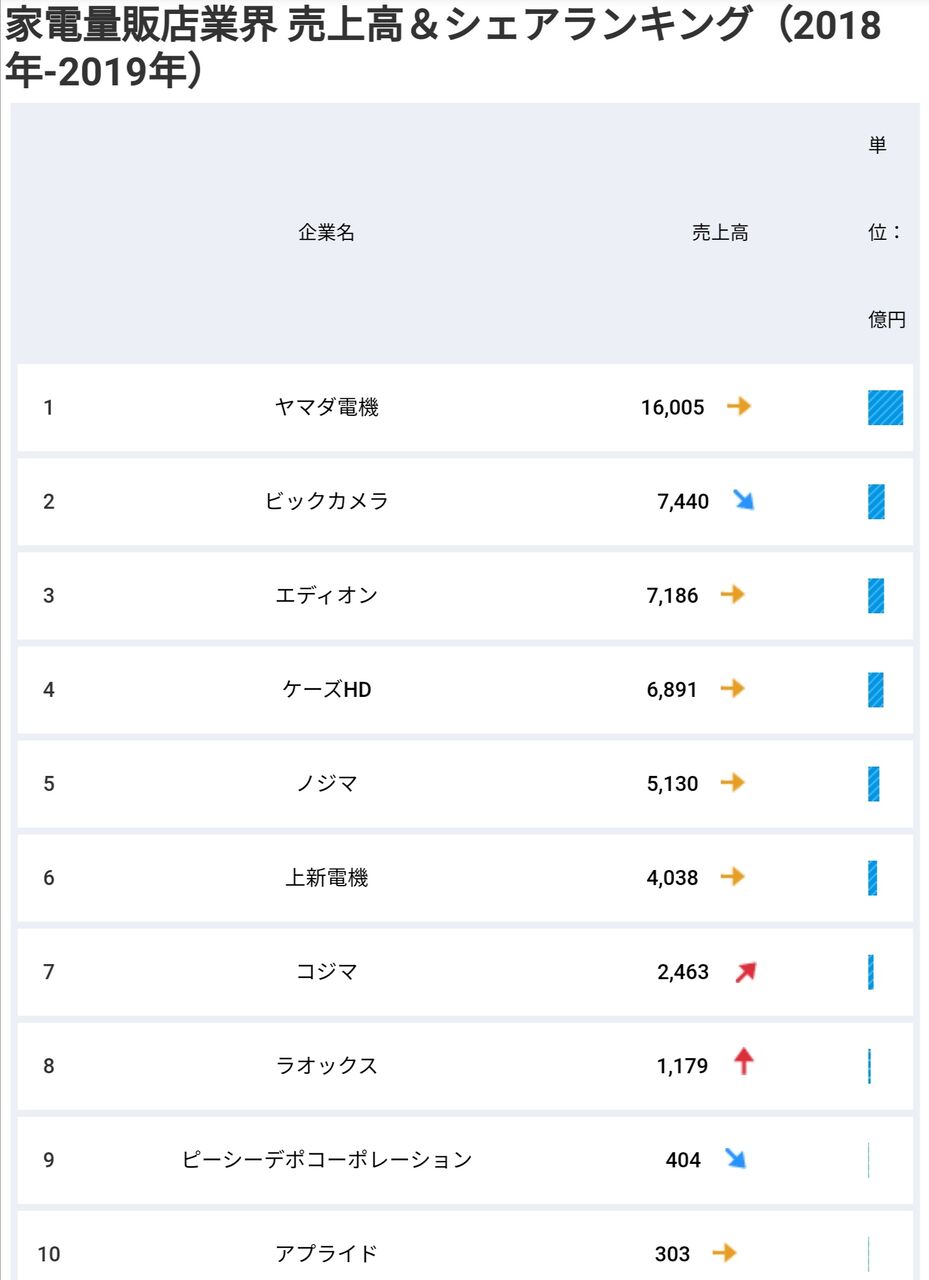Click the 企業名 column header

[x=327, y=233]
